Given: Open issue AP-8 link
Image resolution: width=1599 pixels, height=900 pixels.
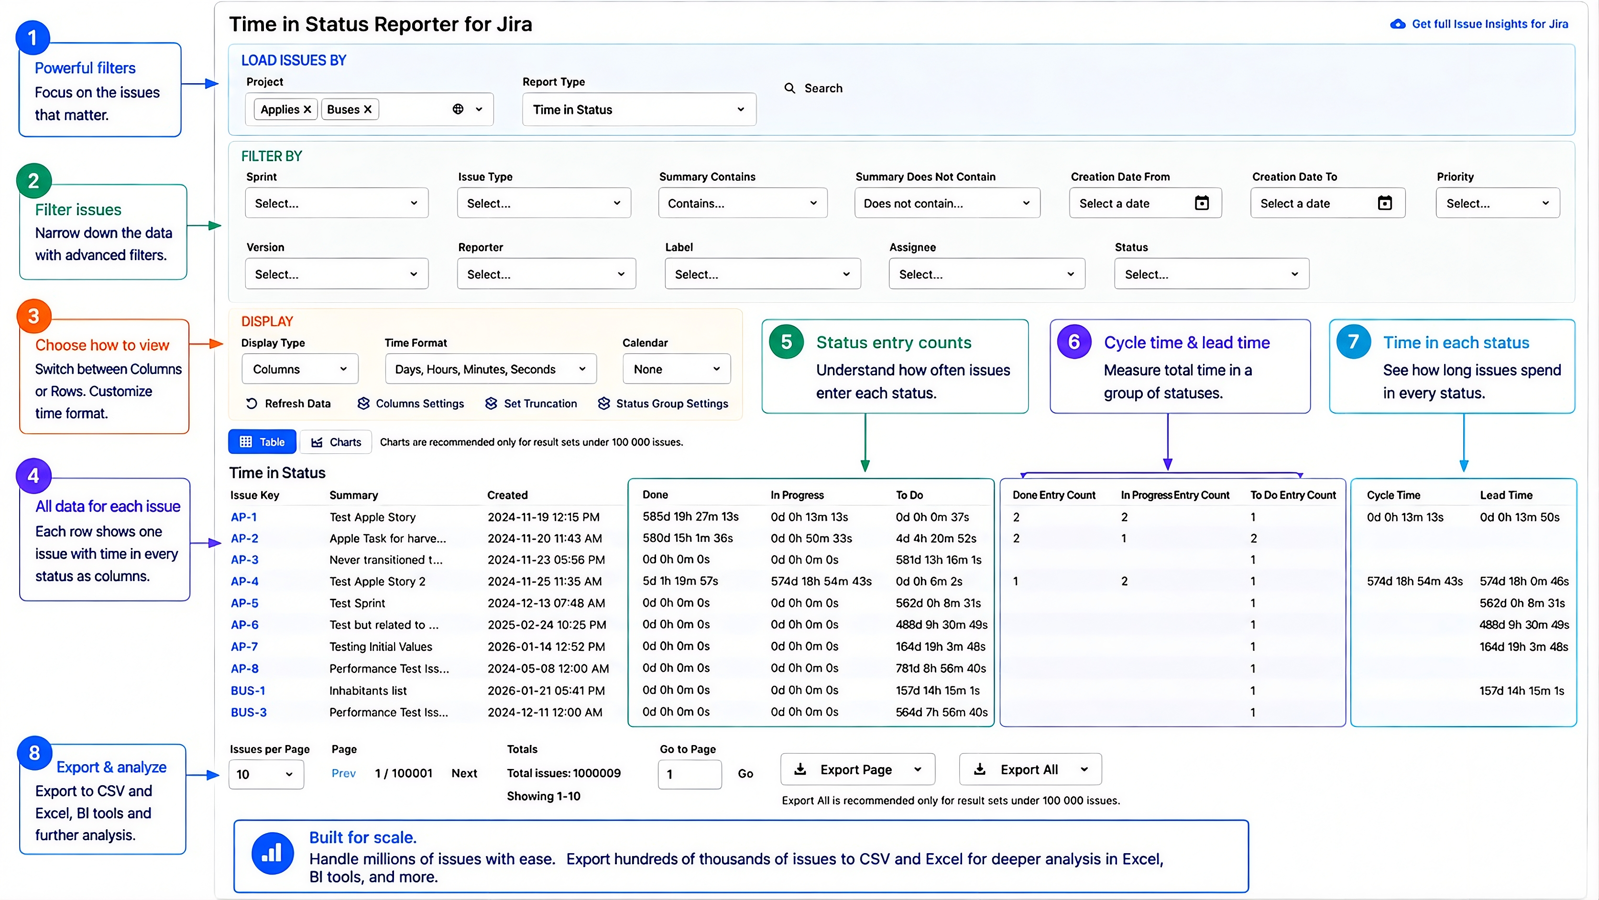Looking at the screenshot, I should (x=244, y=668).
